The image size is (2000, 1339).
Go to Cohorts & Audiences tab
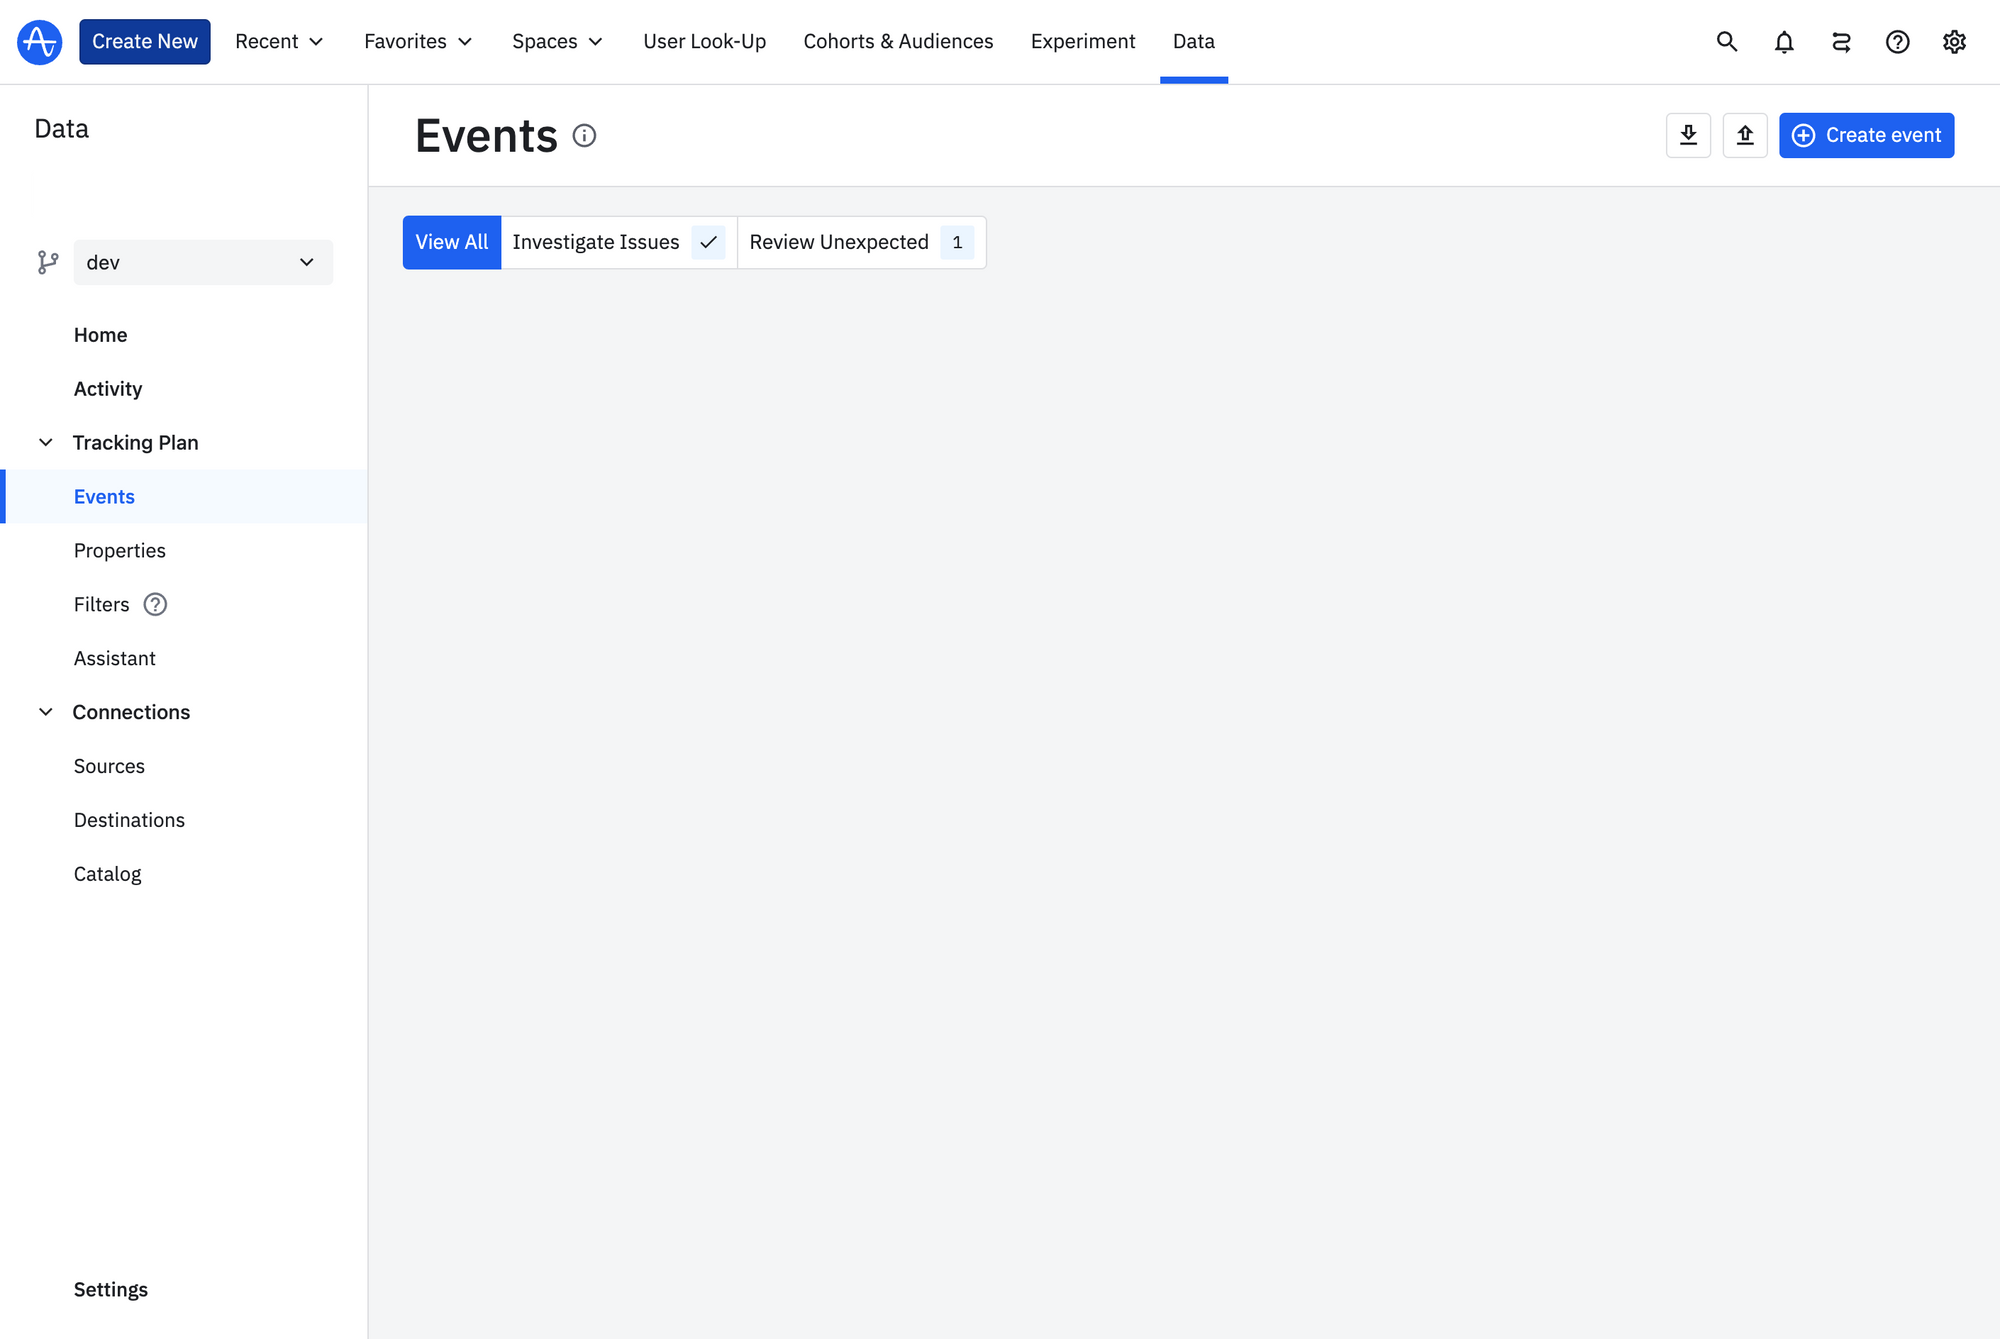(898, 42)
